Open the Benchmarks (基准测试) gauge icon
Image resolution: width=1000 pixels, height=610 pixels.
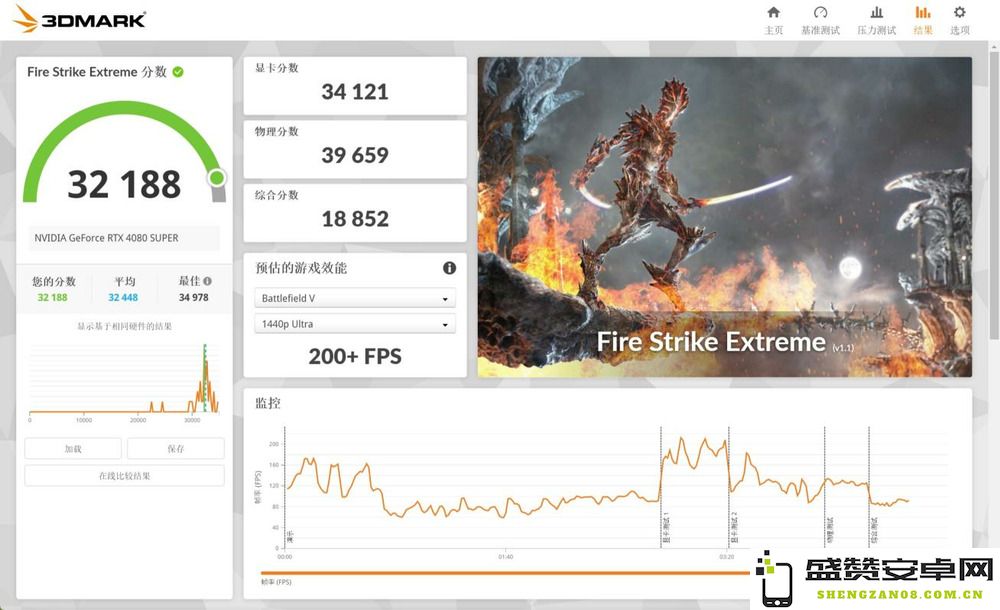coord(820,12)
